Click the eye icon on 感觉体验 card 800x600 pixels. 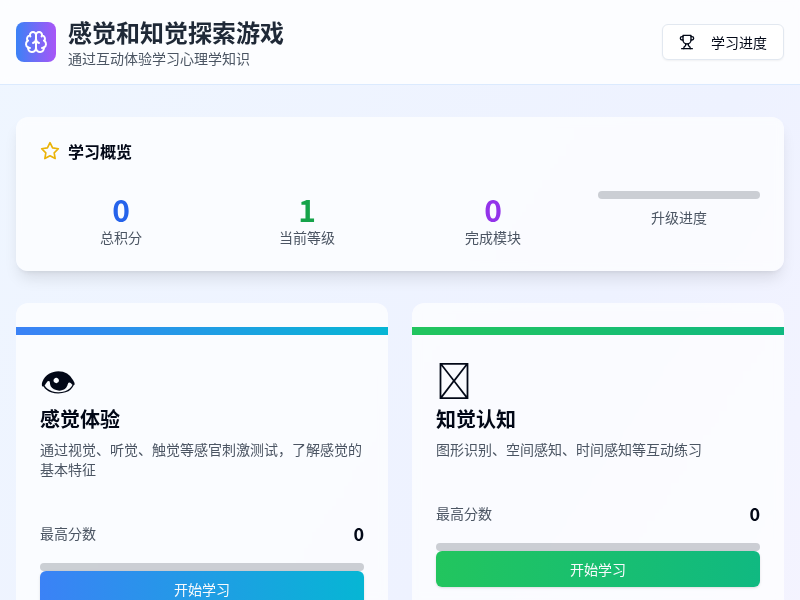58,382
